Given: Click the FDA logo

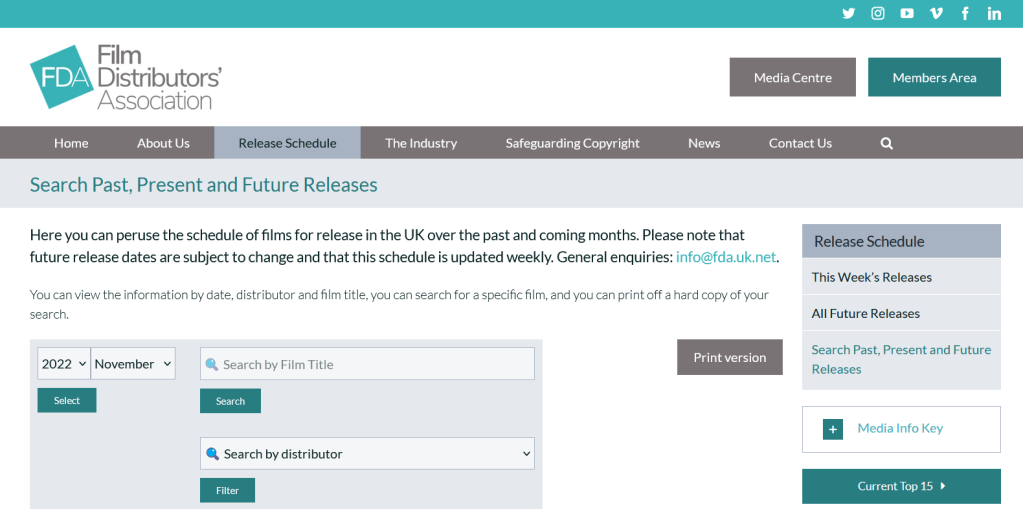Looking at the screenshot, I should point(126,77).
